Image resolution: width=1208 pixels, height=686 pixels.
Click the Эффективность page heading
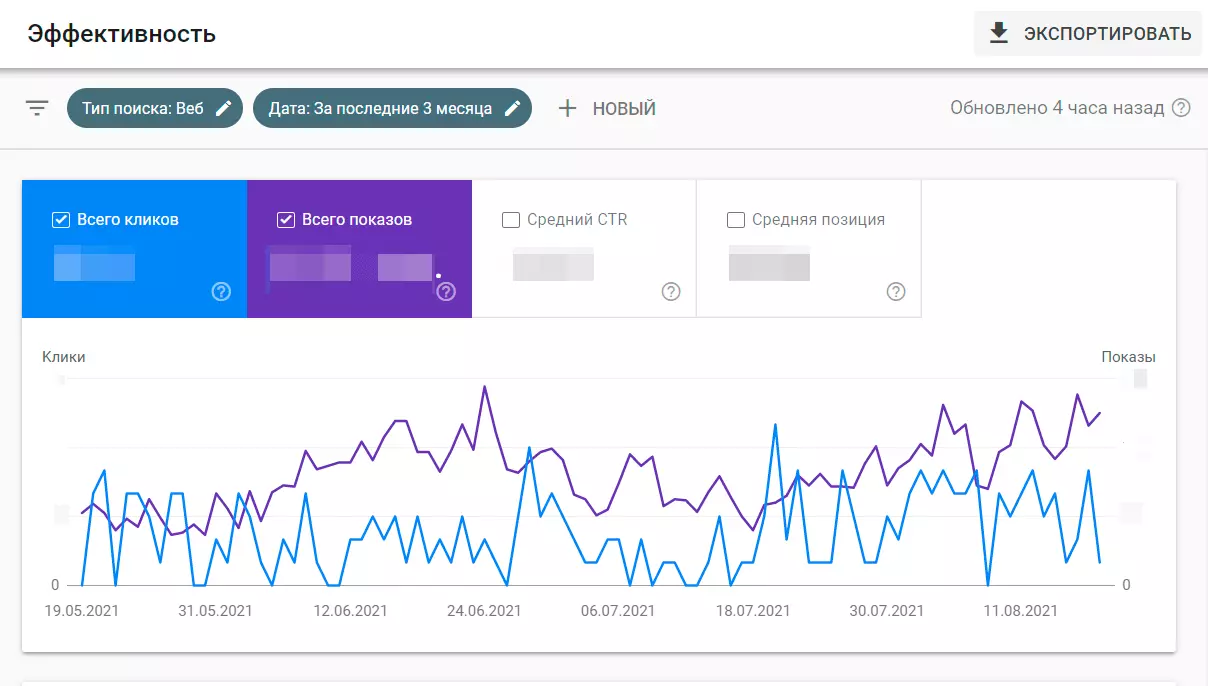122,34
